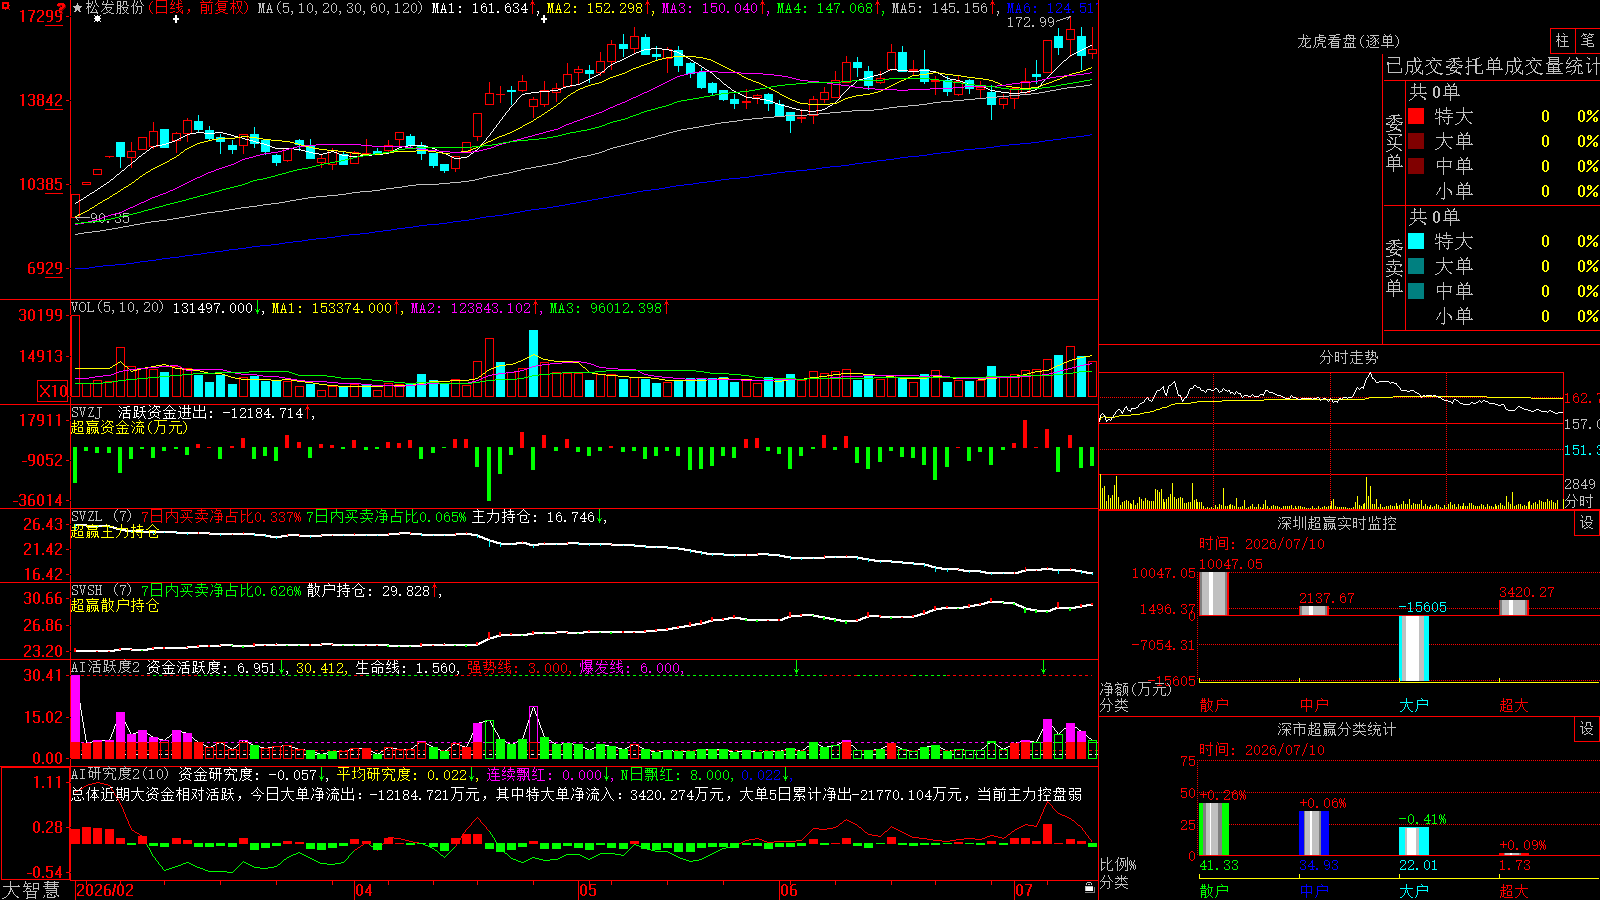Click the lock icon at the timeline's end
The image size is (1600, 900).
(1089, 888)
